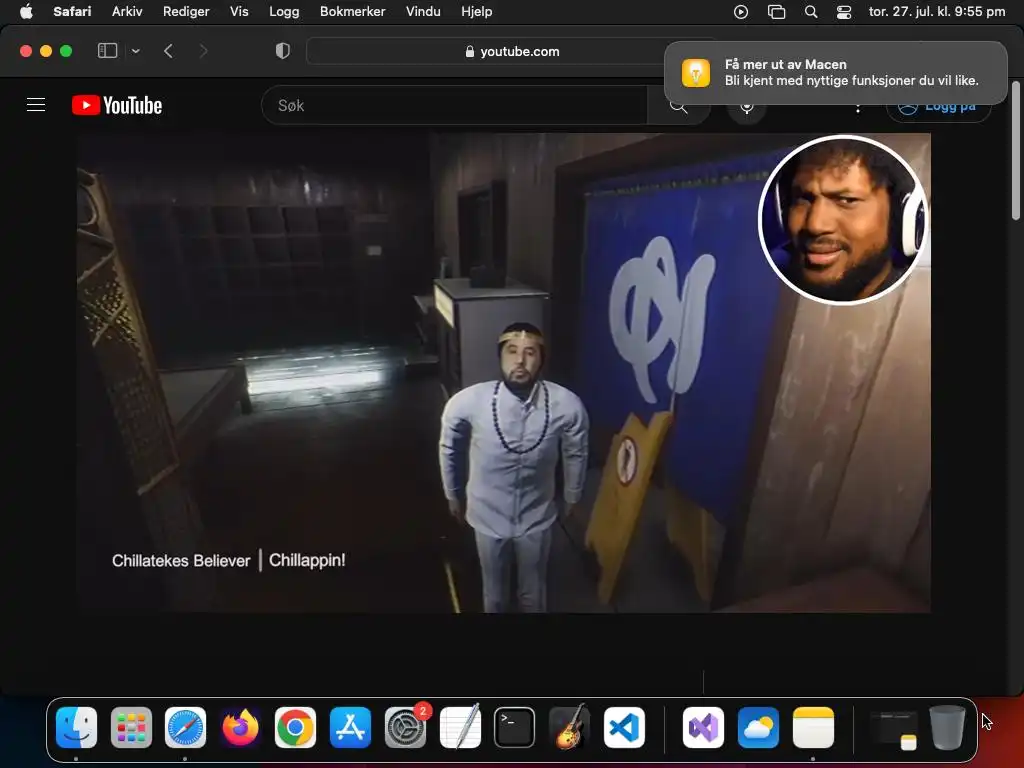This screenshot has height=768, width=1024.
Task: Open the Få mer ut av Macen notification
Action: [x=835, y=72]
